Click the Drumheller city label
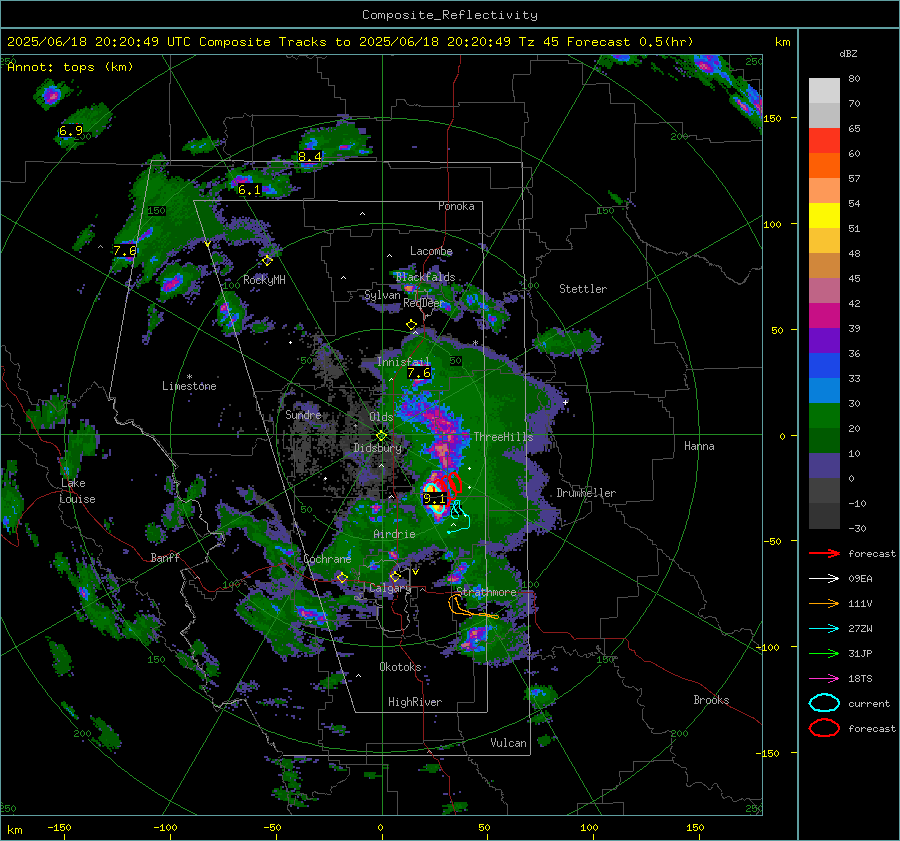900x841 pixels. (586, 493)
